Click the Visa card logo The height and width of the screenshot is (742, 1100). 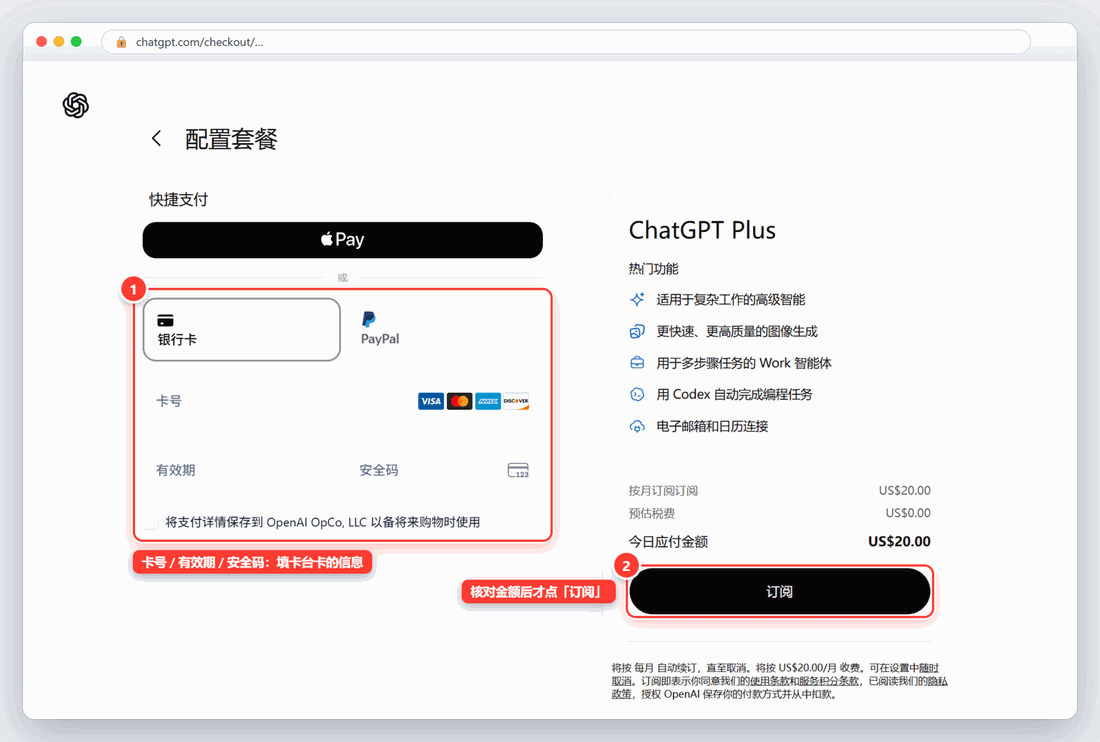[431, 401]
